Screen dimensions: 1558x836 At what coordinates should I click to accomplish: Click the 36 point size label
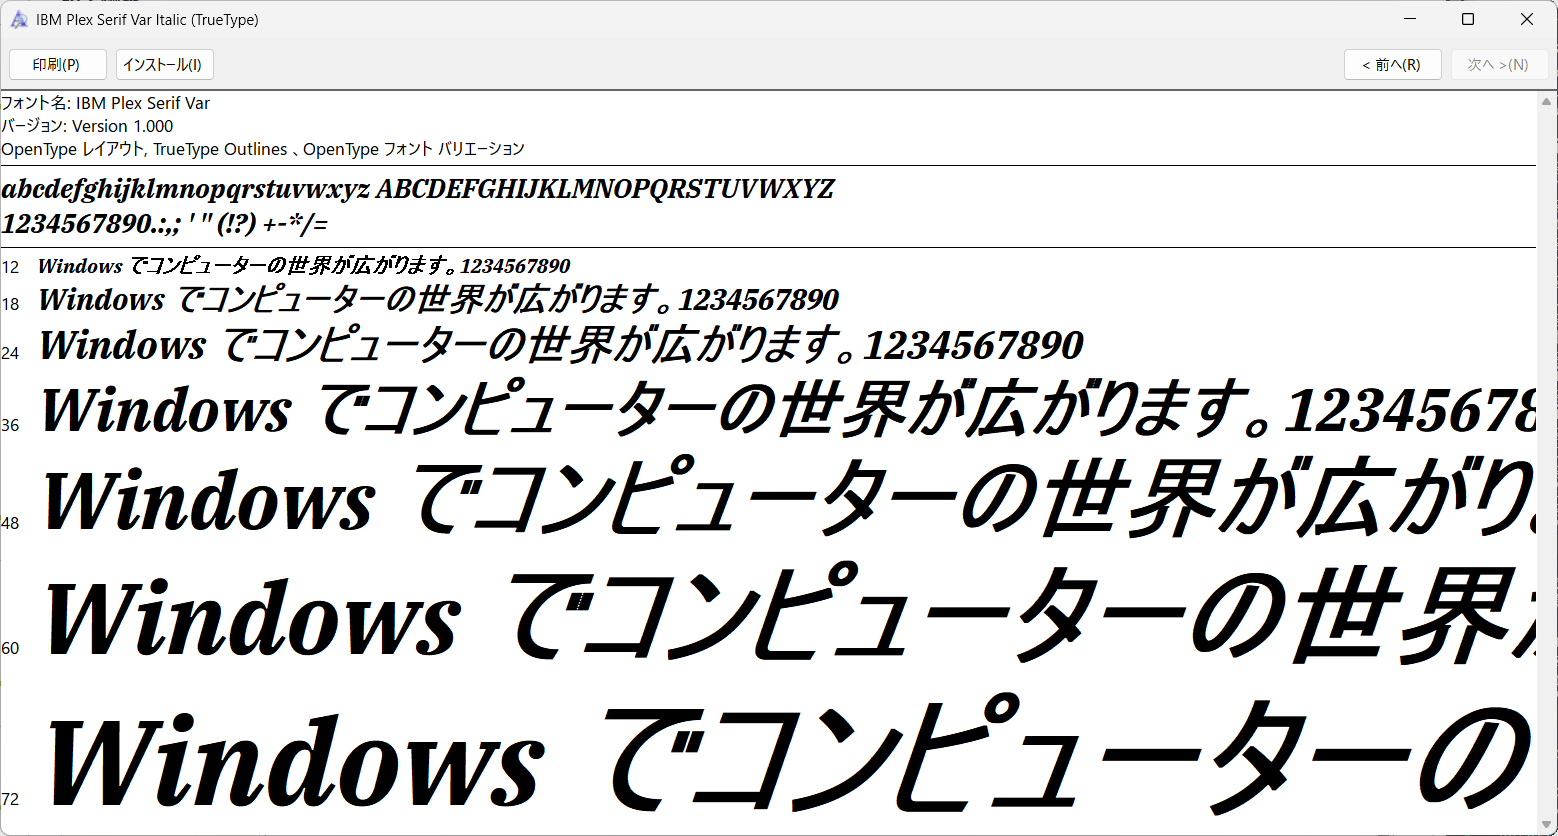[x=10, y=425]
